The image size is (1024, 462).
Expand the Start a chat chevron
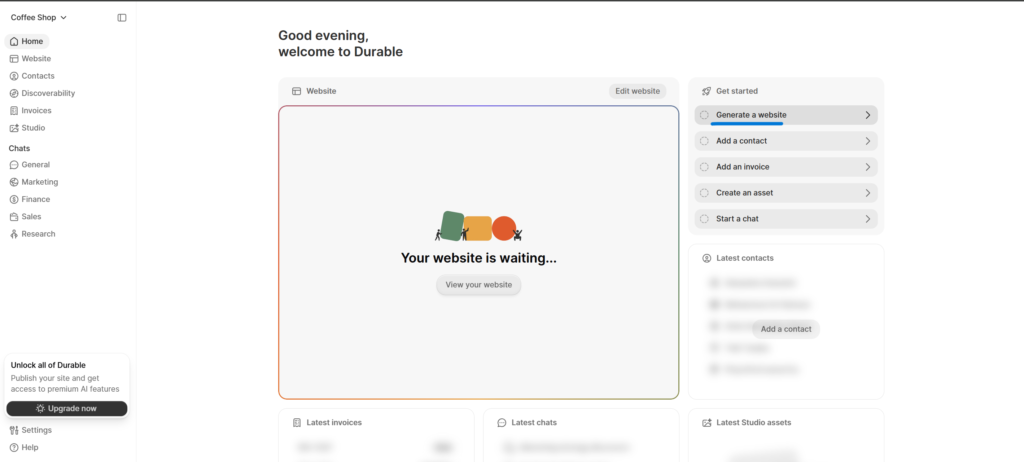pyautogui.click(x=867, y=219)
